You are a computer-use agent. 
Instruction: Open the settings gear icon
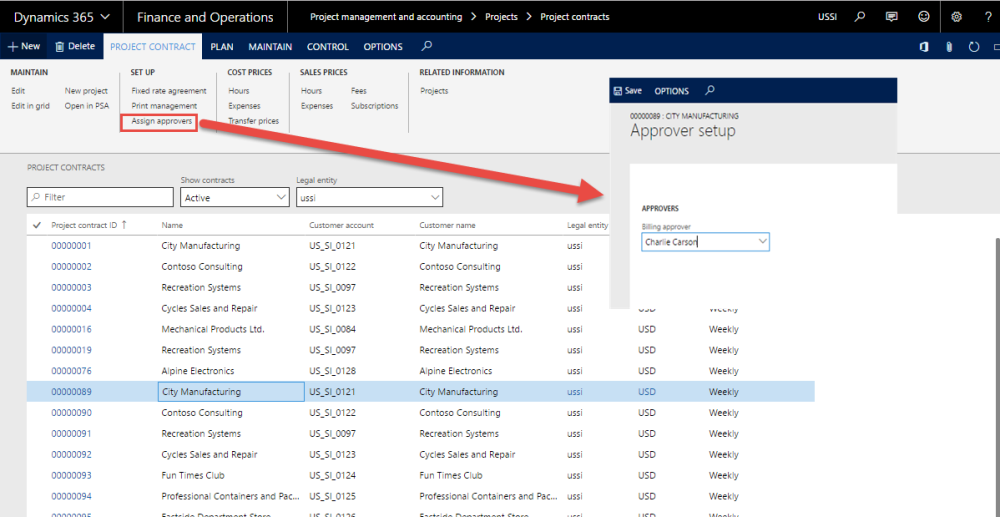coord(957,17)
